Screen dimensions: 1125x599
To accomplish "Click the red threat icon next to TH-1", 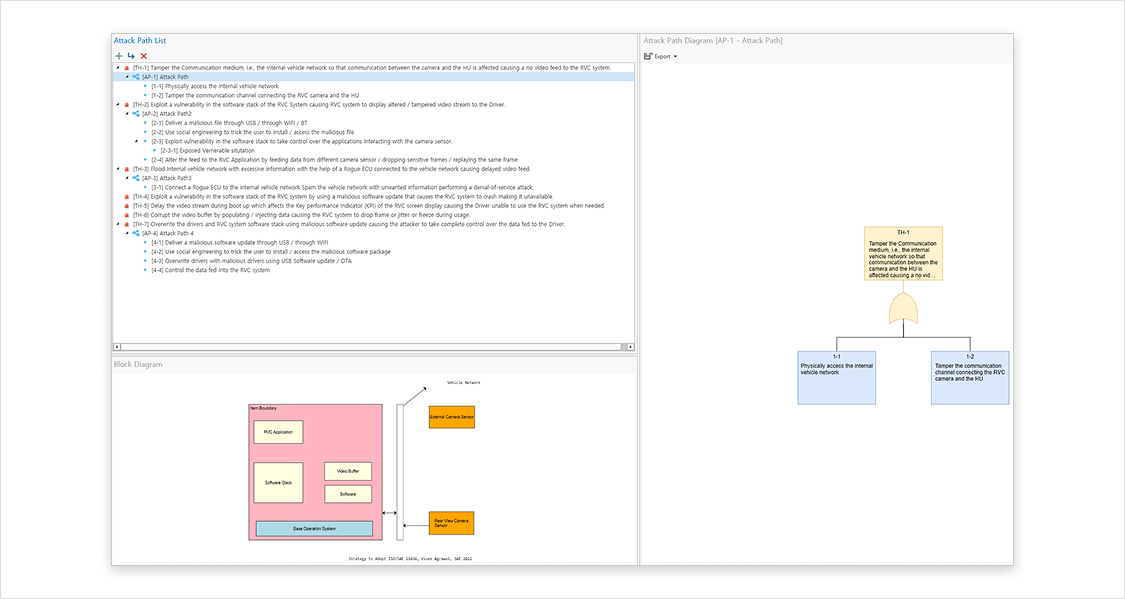I will [x=127, y=68].
